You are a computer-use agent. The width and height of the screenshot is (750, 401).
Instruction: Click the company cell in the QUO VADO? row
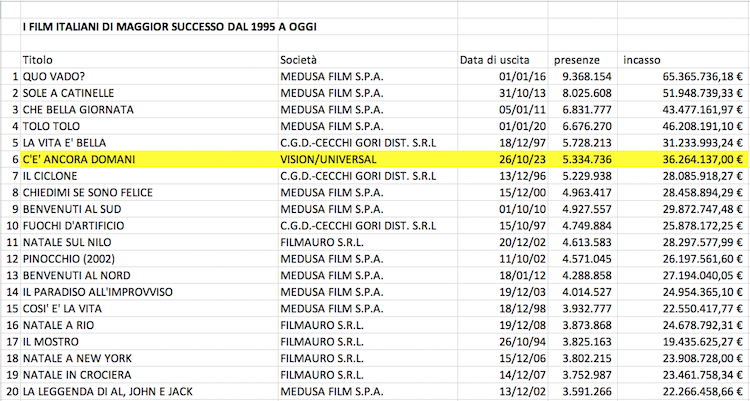367,77
